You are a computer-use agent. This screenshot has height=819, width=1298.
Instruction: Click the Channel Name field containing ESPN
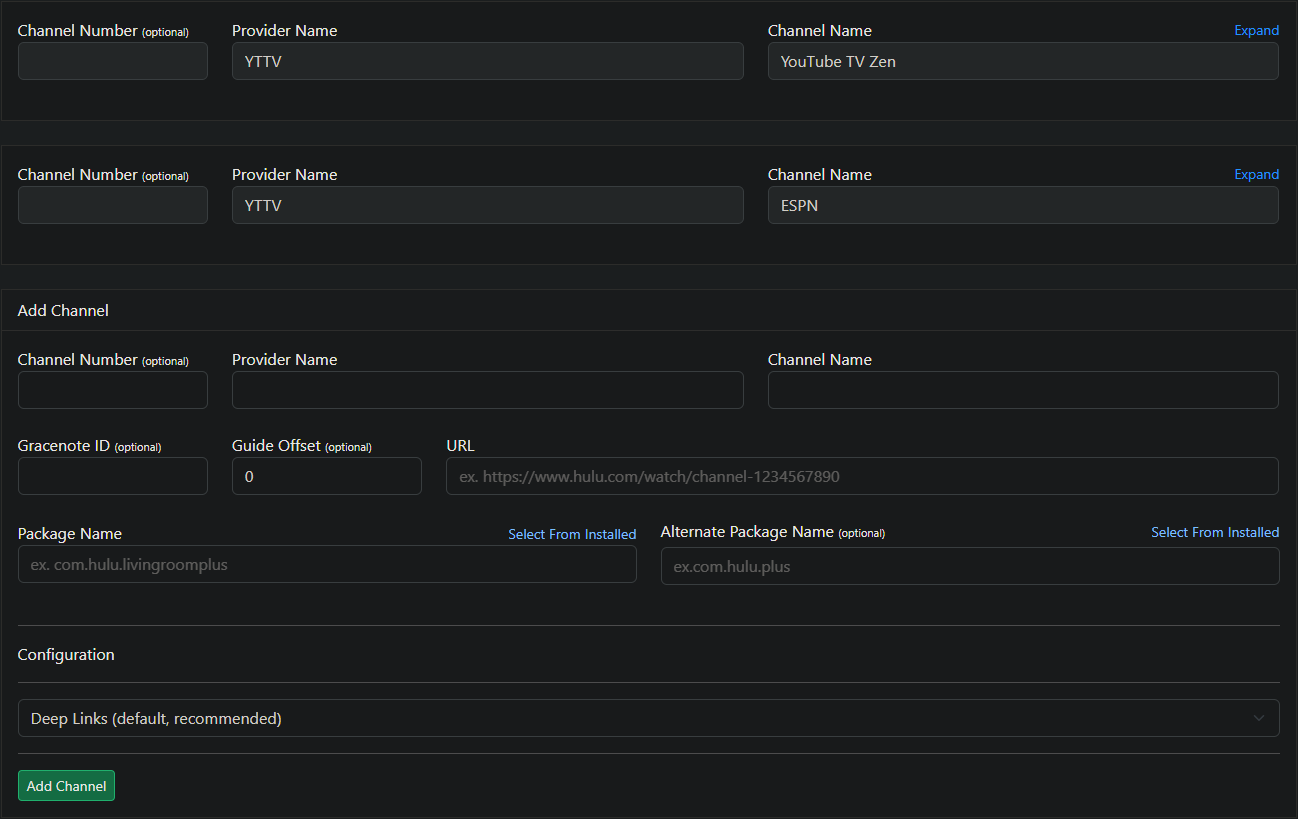pyautogui.click(x=1022, y=205)
